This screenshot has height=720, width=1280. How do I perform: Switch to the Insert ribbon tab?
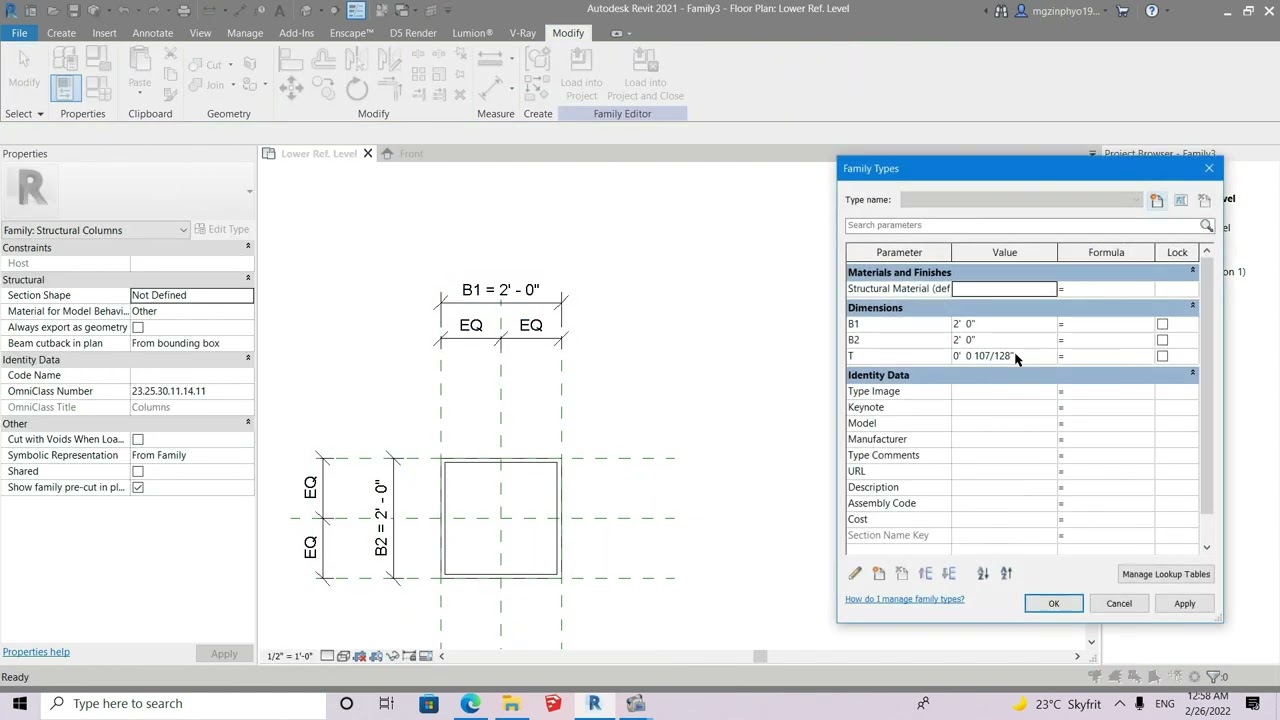point(104,33)
